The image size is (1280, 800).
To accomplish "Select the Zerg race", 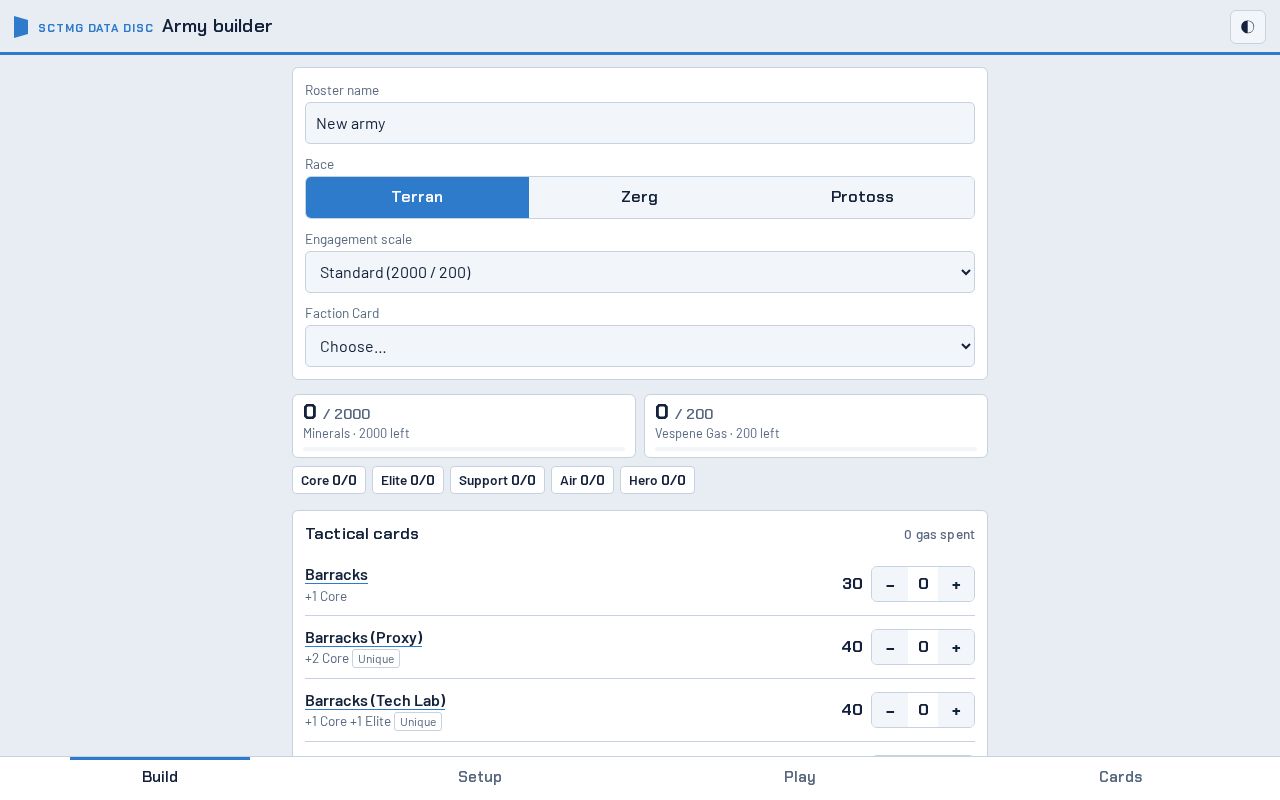I will point(640,197).
